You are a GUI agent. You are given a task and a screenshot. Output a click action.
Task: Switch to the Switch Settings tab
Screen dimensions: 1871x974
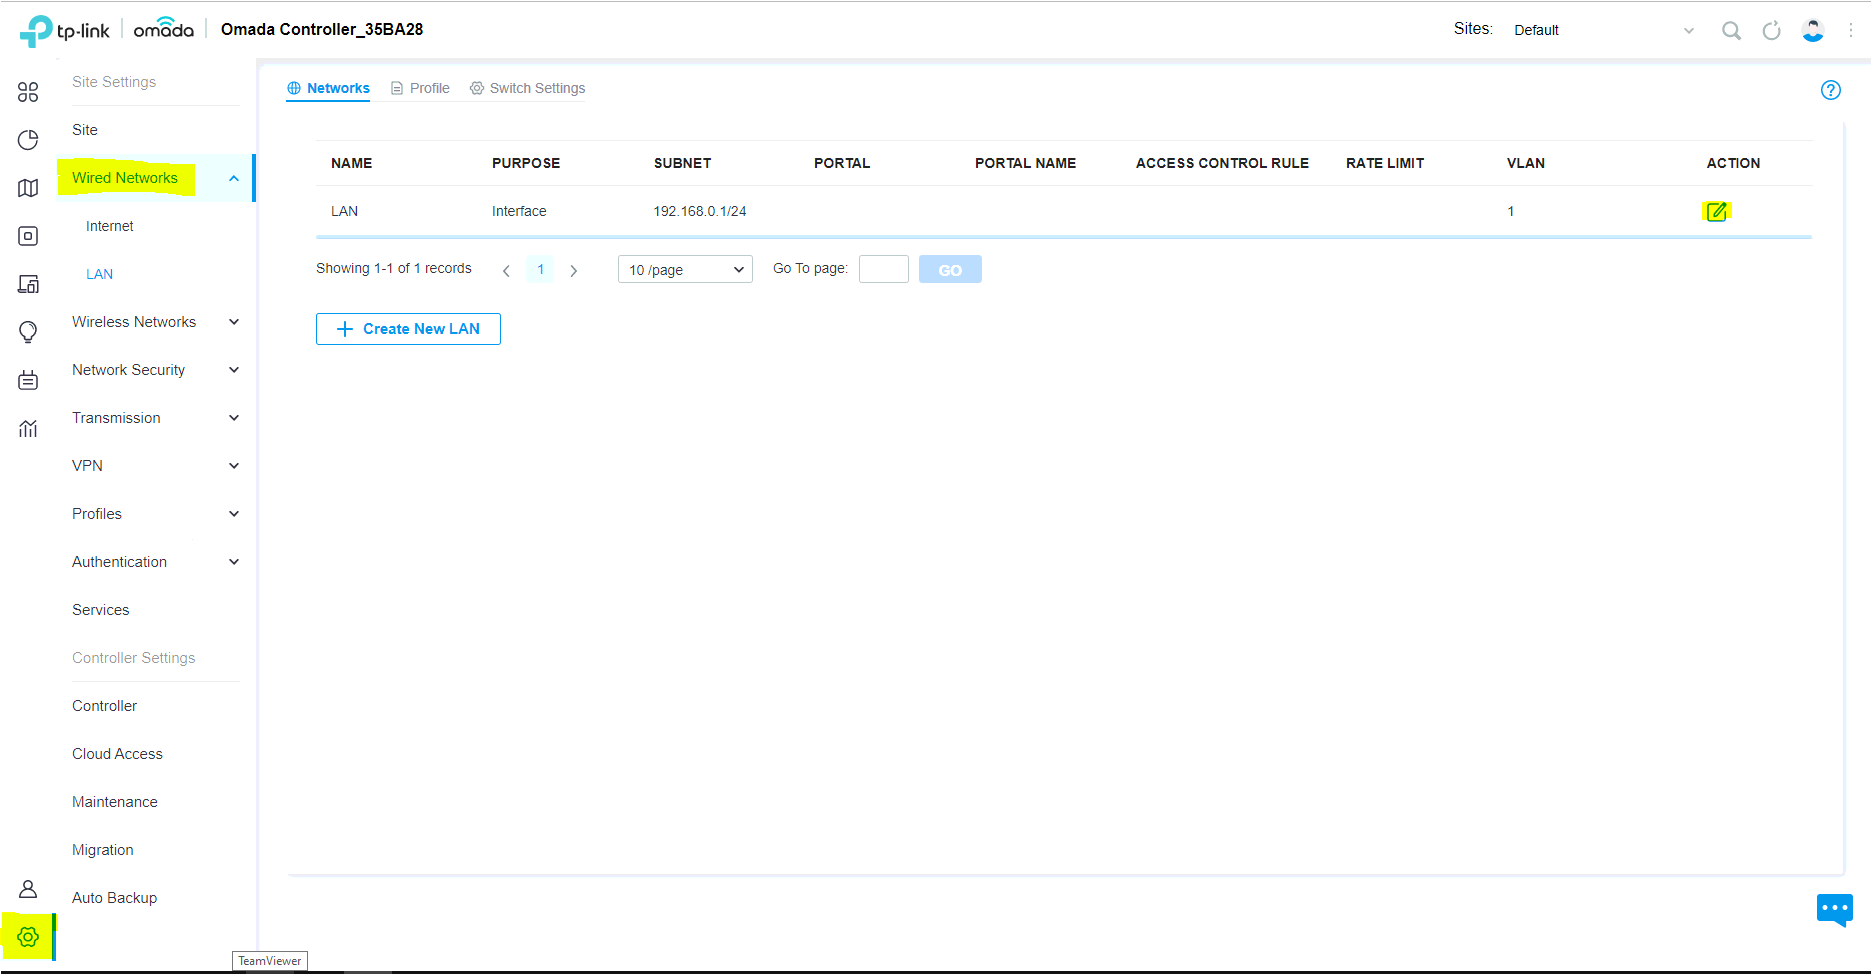pos(527,88)
